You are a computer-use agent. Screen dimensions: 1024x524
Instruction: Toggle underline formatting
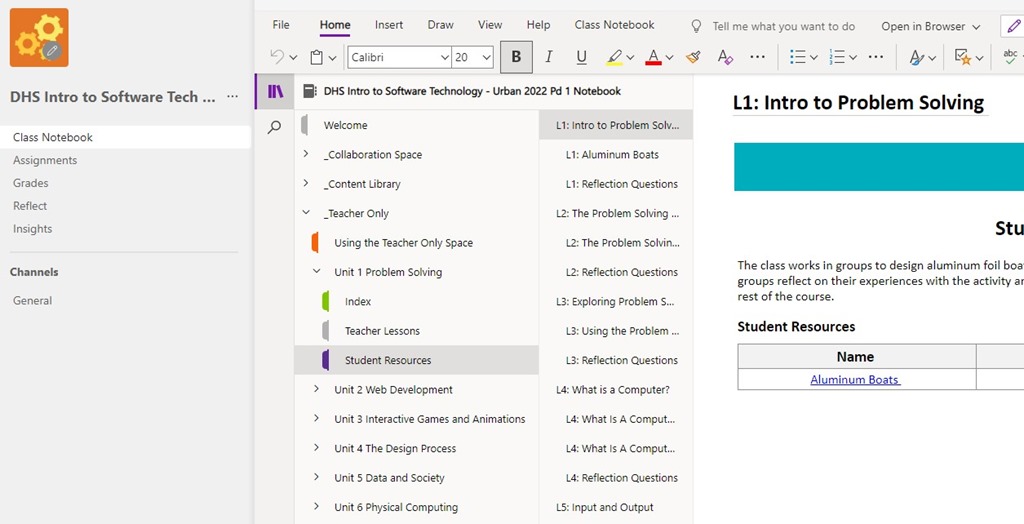(x=581, y=57)
